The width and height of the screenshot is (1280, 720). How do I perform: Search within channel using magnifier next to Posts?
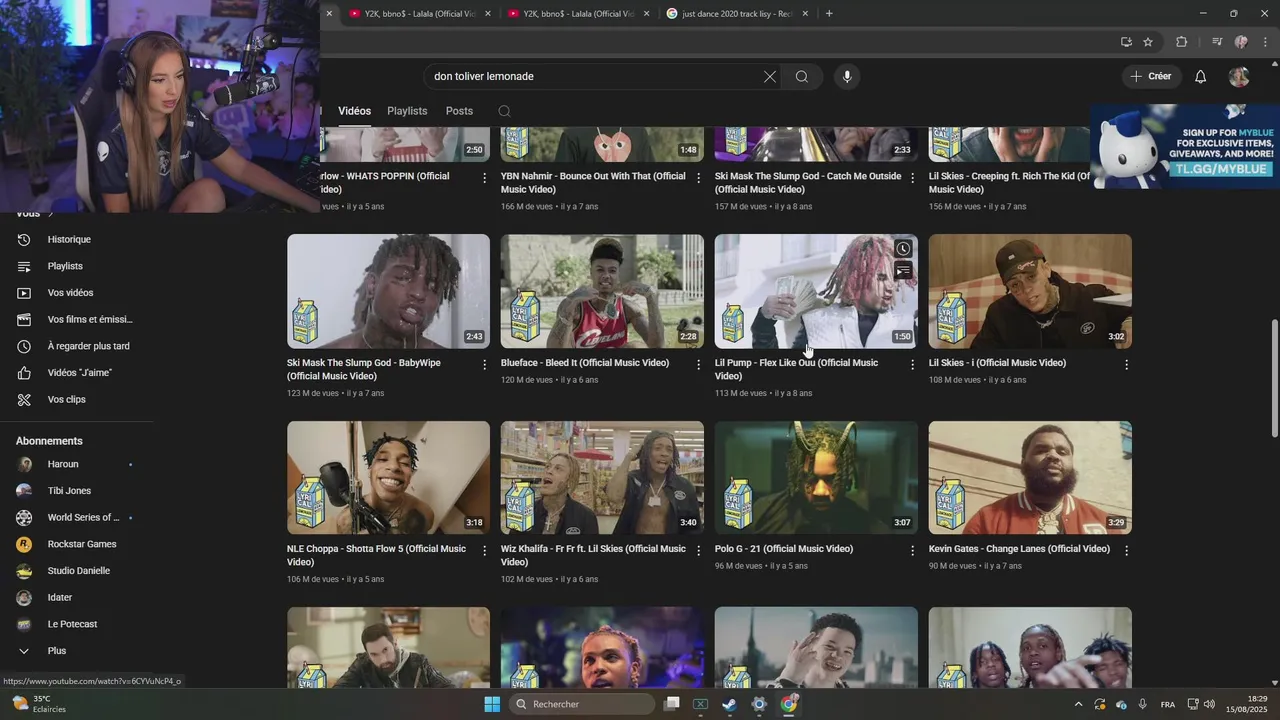[x=504, y=111]
